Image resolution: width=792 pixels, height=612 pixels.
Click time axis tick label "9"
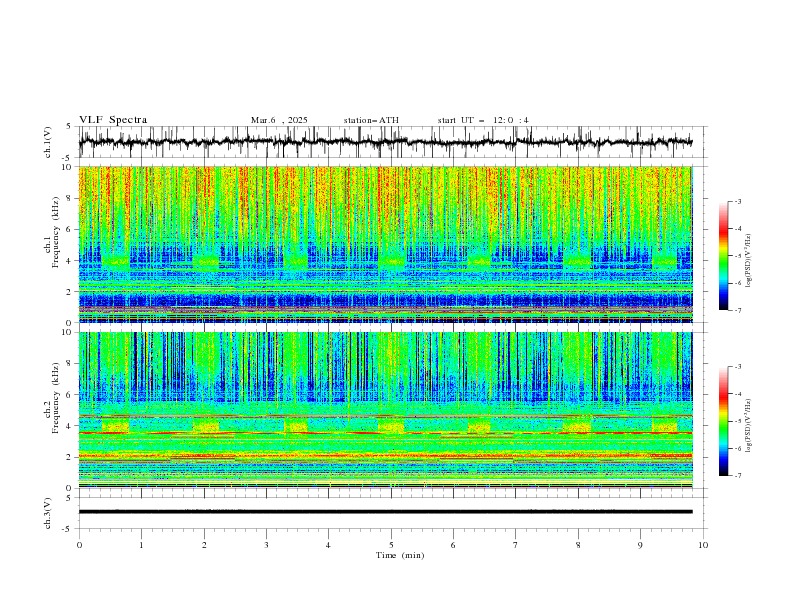[x=640, y=545]
